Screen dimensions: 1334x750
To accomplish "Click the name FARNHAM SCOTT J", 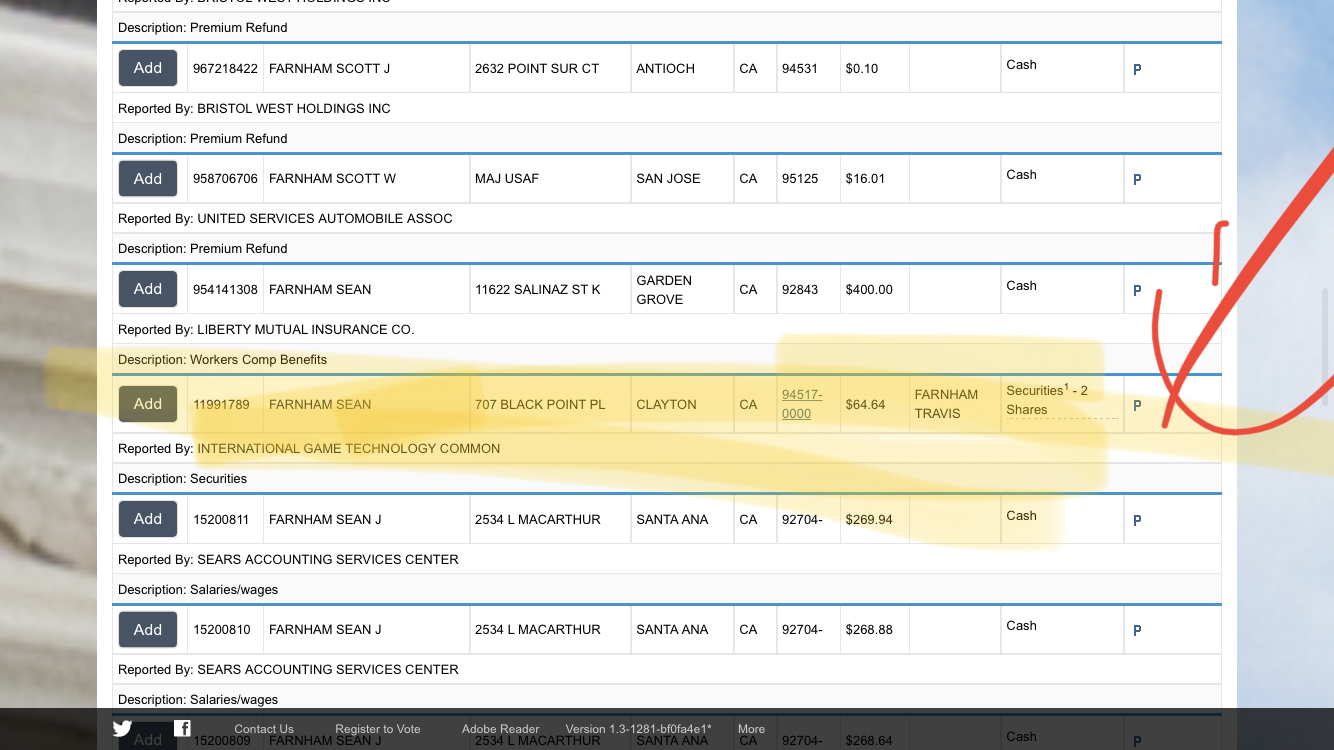I will 329,68.
